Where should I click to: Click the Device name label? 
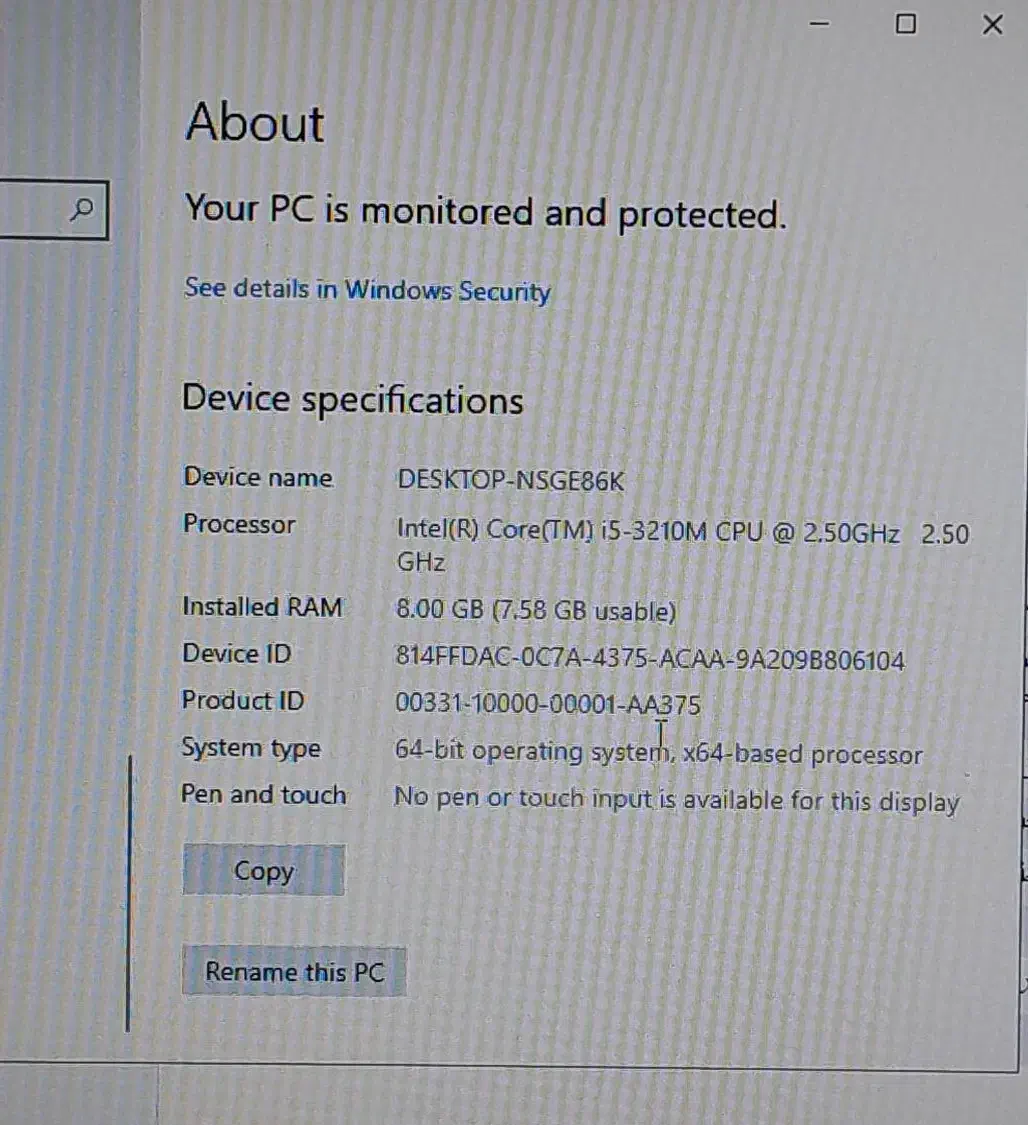pos(258,477)
